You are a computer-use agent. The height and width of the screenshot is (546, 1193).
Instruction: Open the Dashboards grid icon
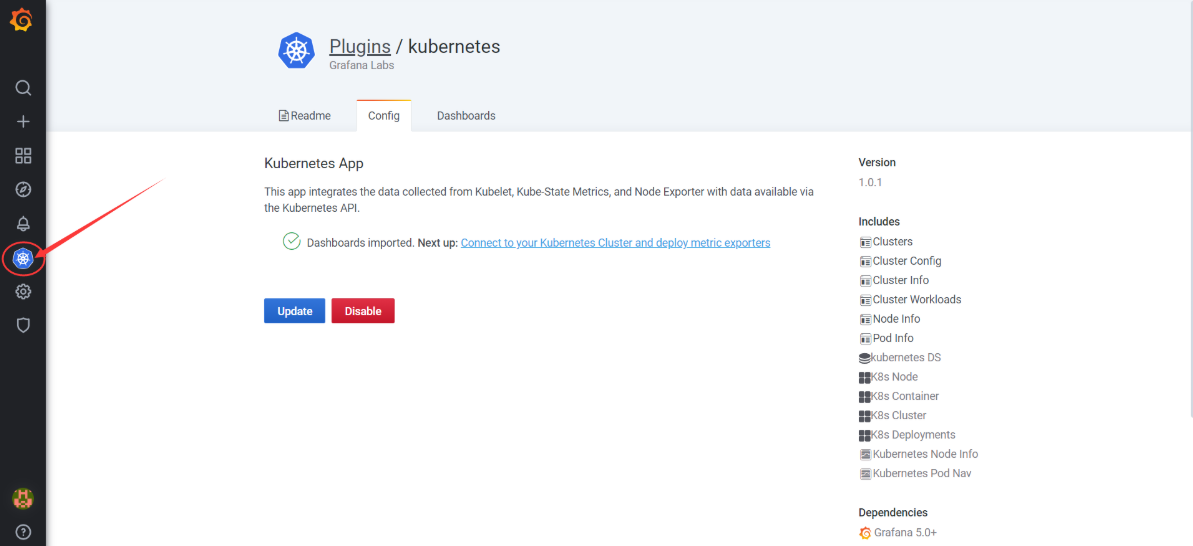[24, 156]
